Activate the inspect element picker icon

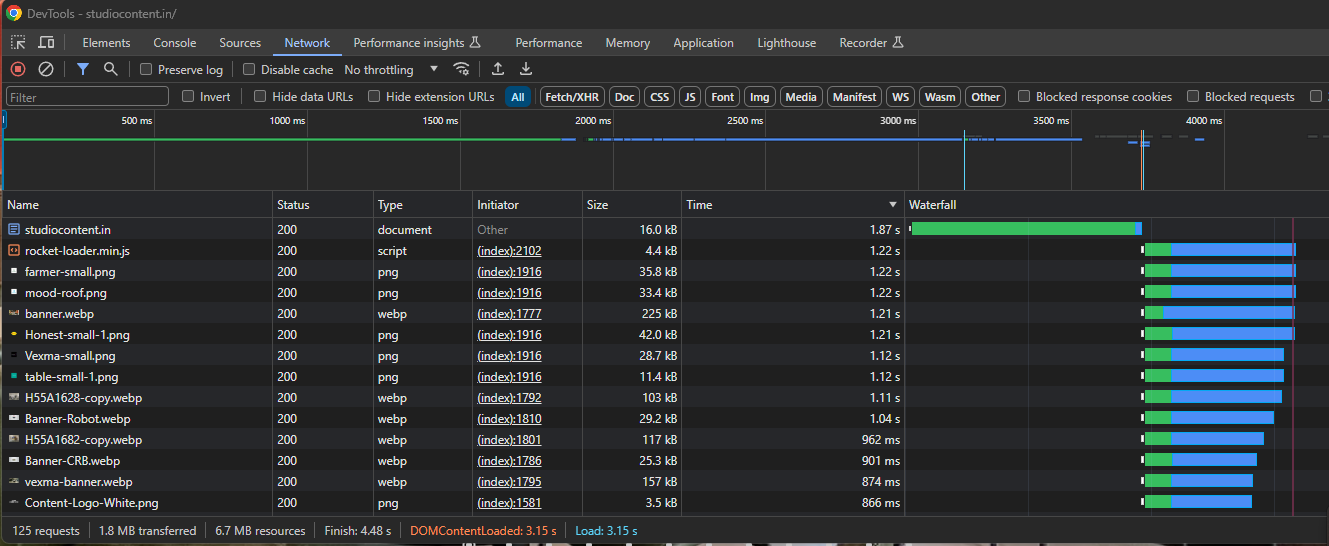tap(18, 42)
